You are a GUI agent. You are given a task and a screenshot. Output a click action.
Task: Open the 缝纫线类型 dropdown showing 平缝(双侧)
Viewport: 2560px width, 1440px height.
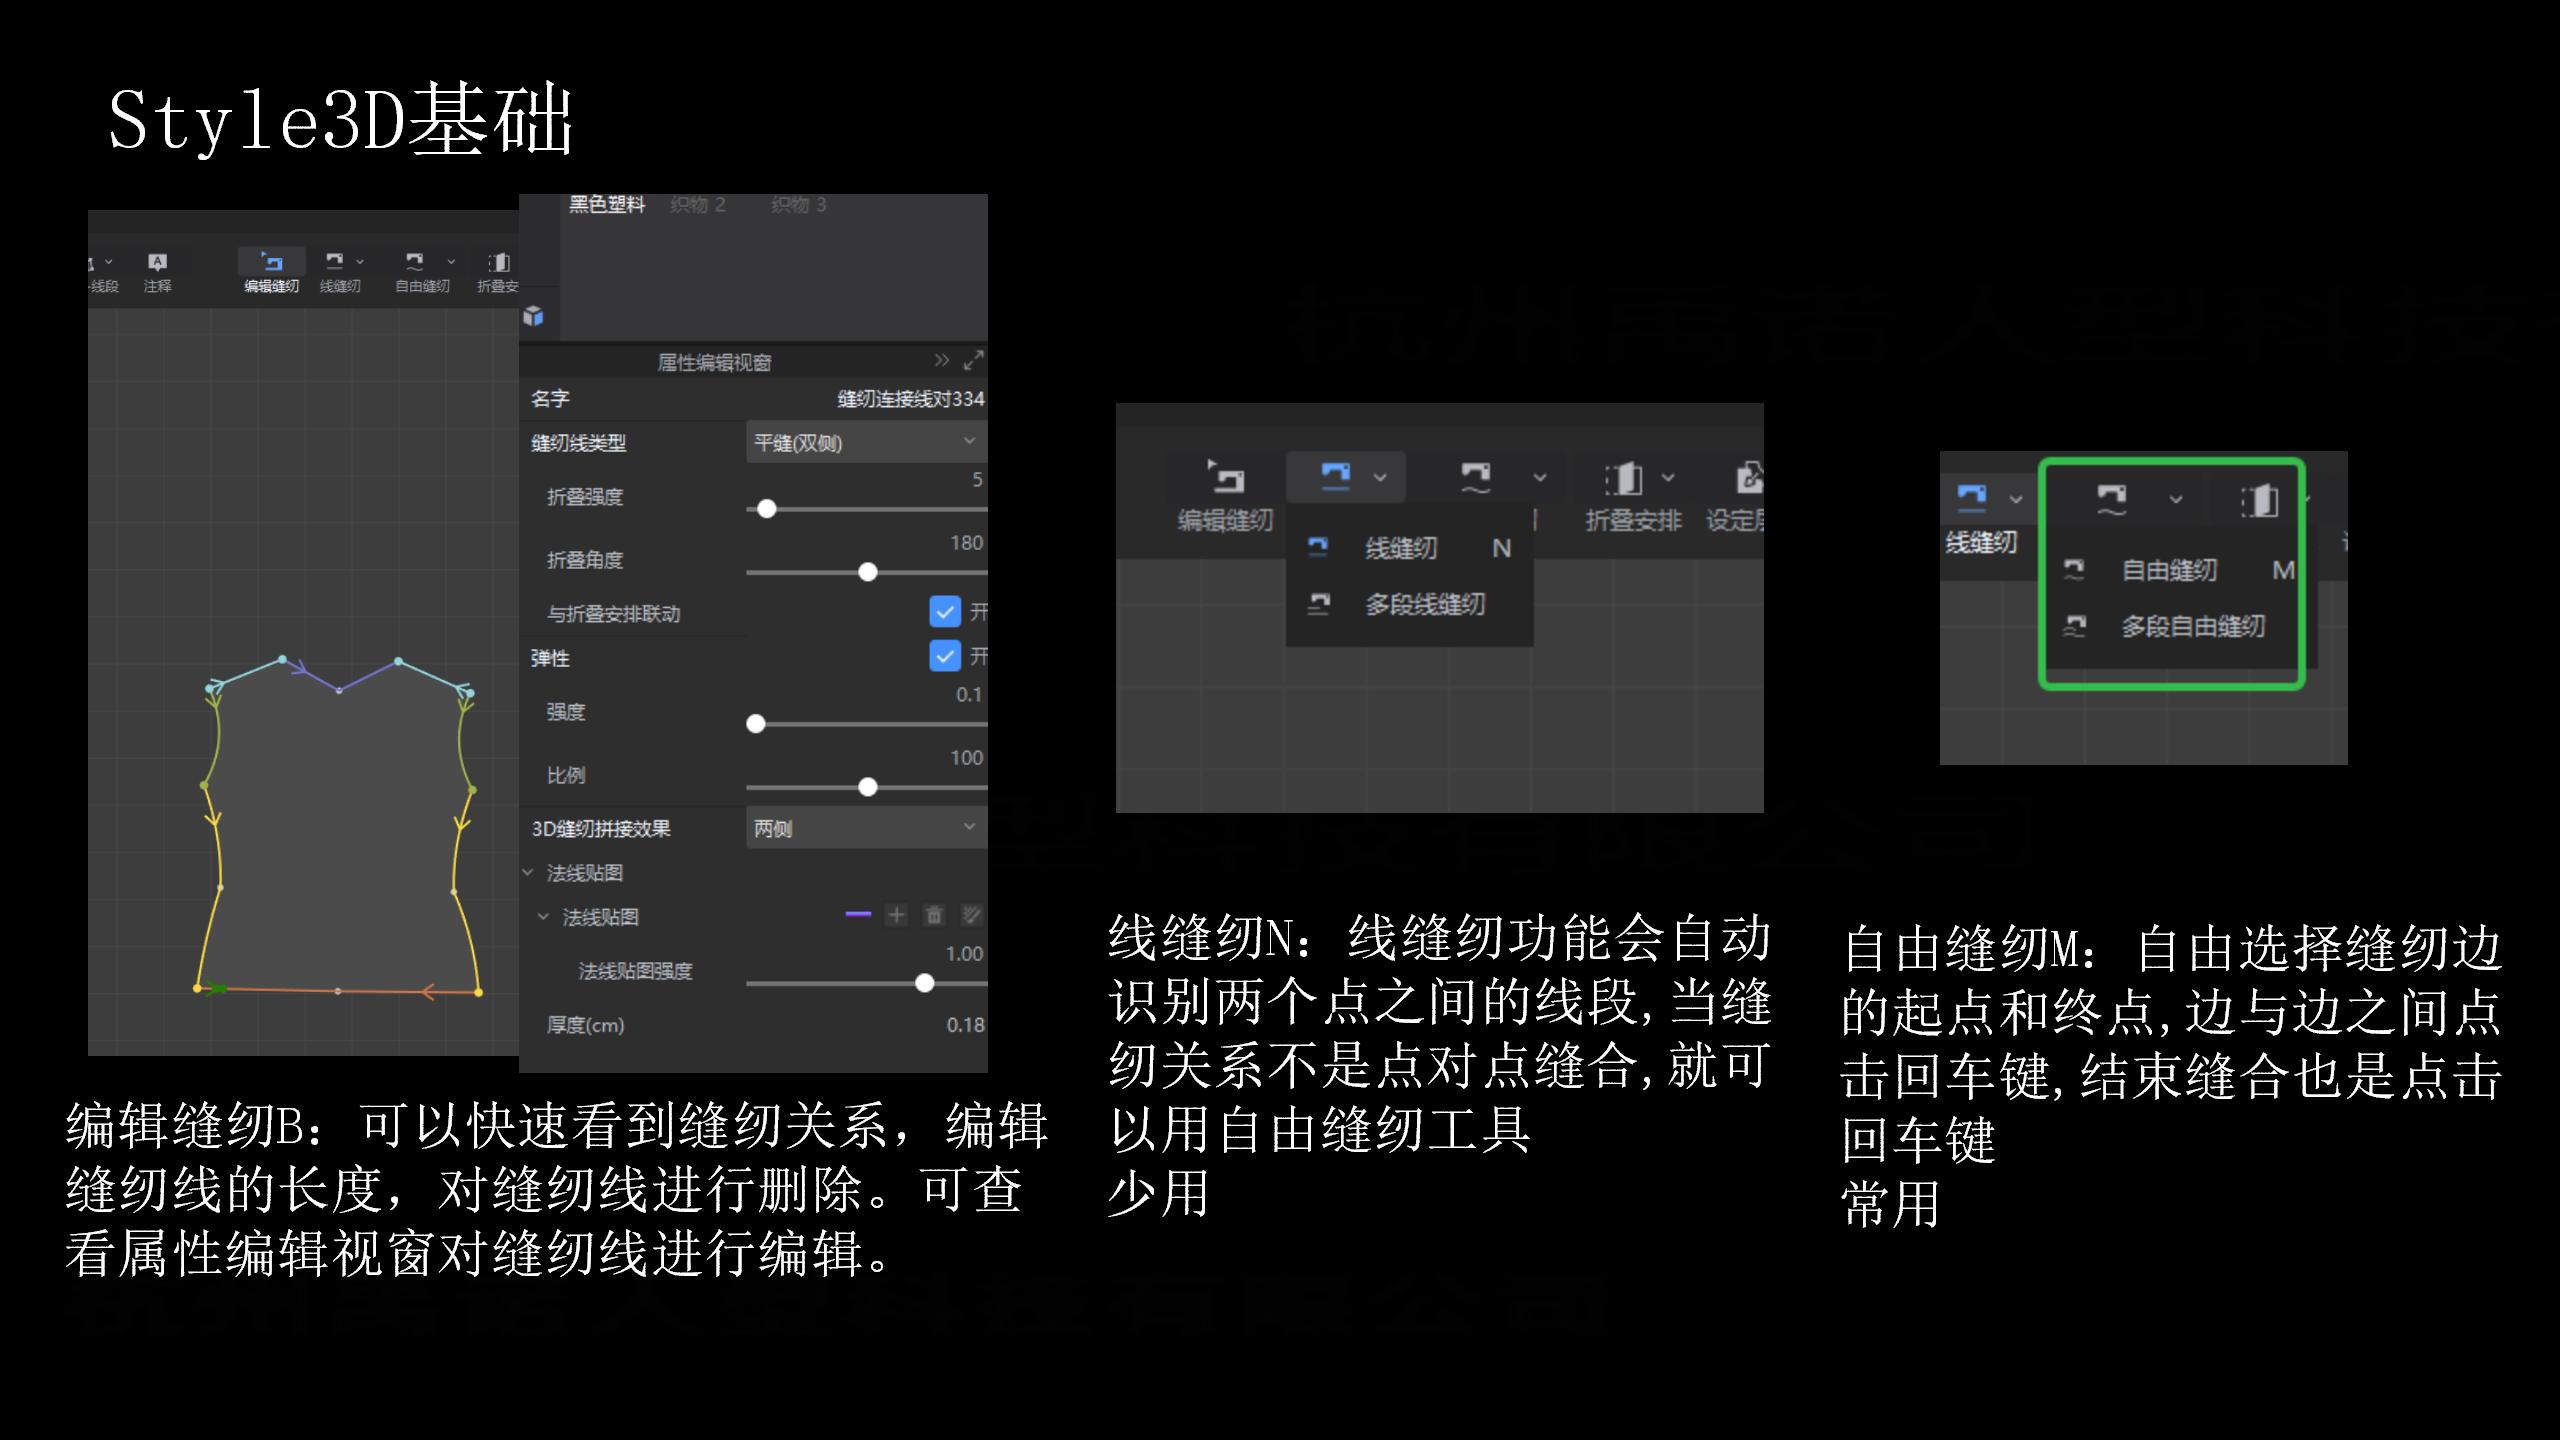click(866, 442)
